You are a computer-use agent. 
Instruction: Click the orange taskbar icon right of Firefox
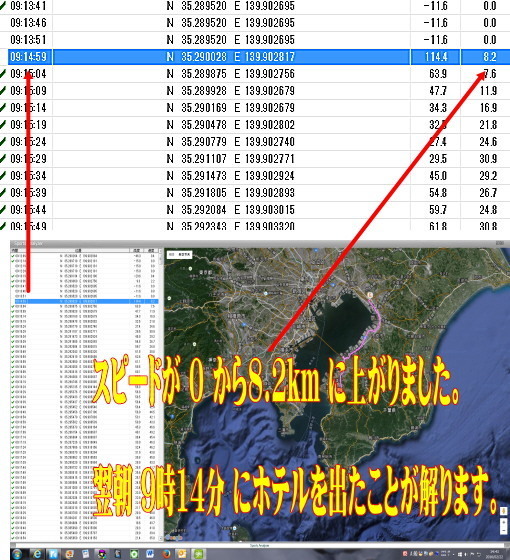point(182,554)
